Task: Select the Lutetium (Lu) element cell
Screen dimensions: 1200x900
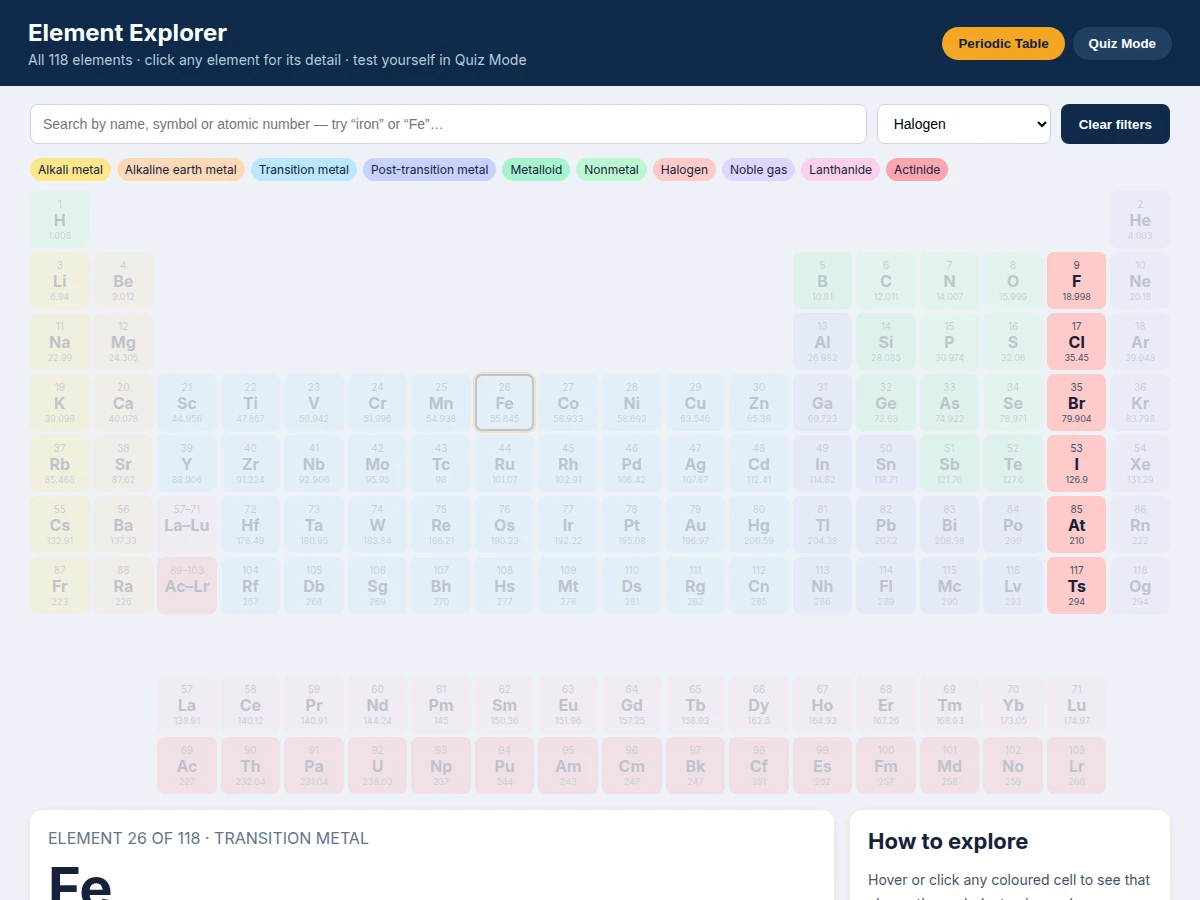Action: point(1076,705)
